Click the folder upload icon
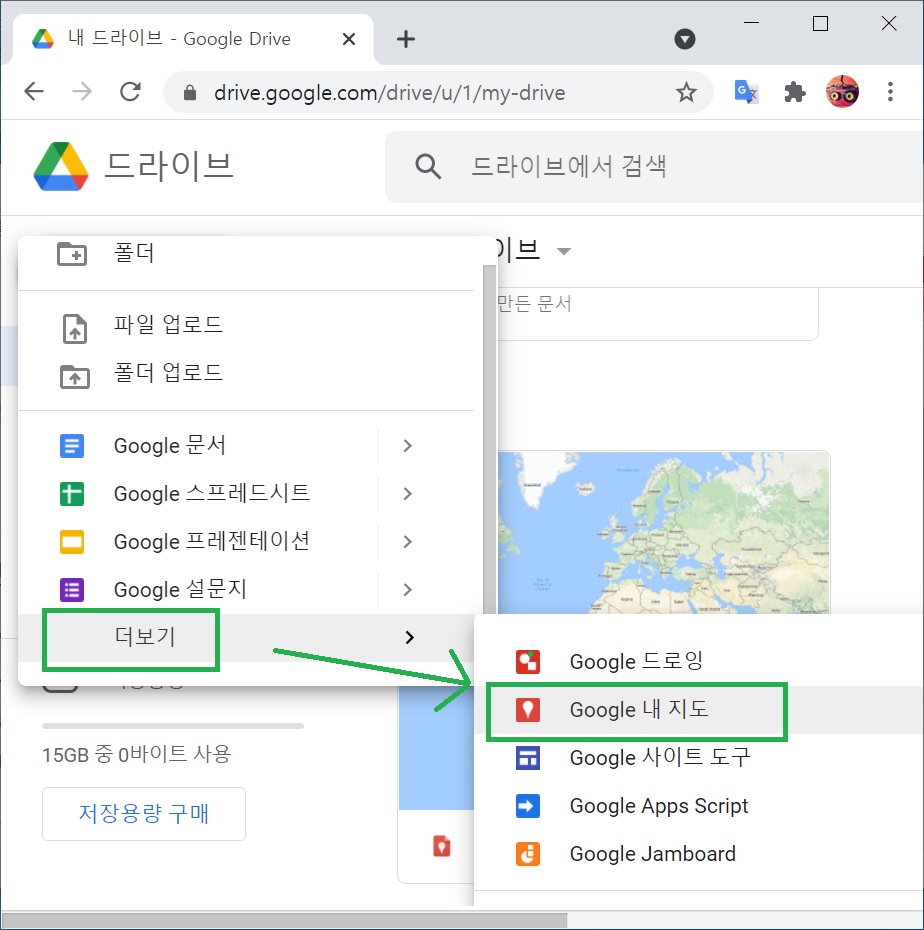 (75, 376)
